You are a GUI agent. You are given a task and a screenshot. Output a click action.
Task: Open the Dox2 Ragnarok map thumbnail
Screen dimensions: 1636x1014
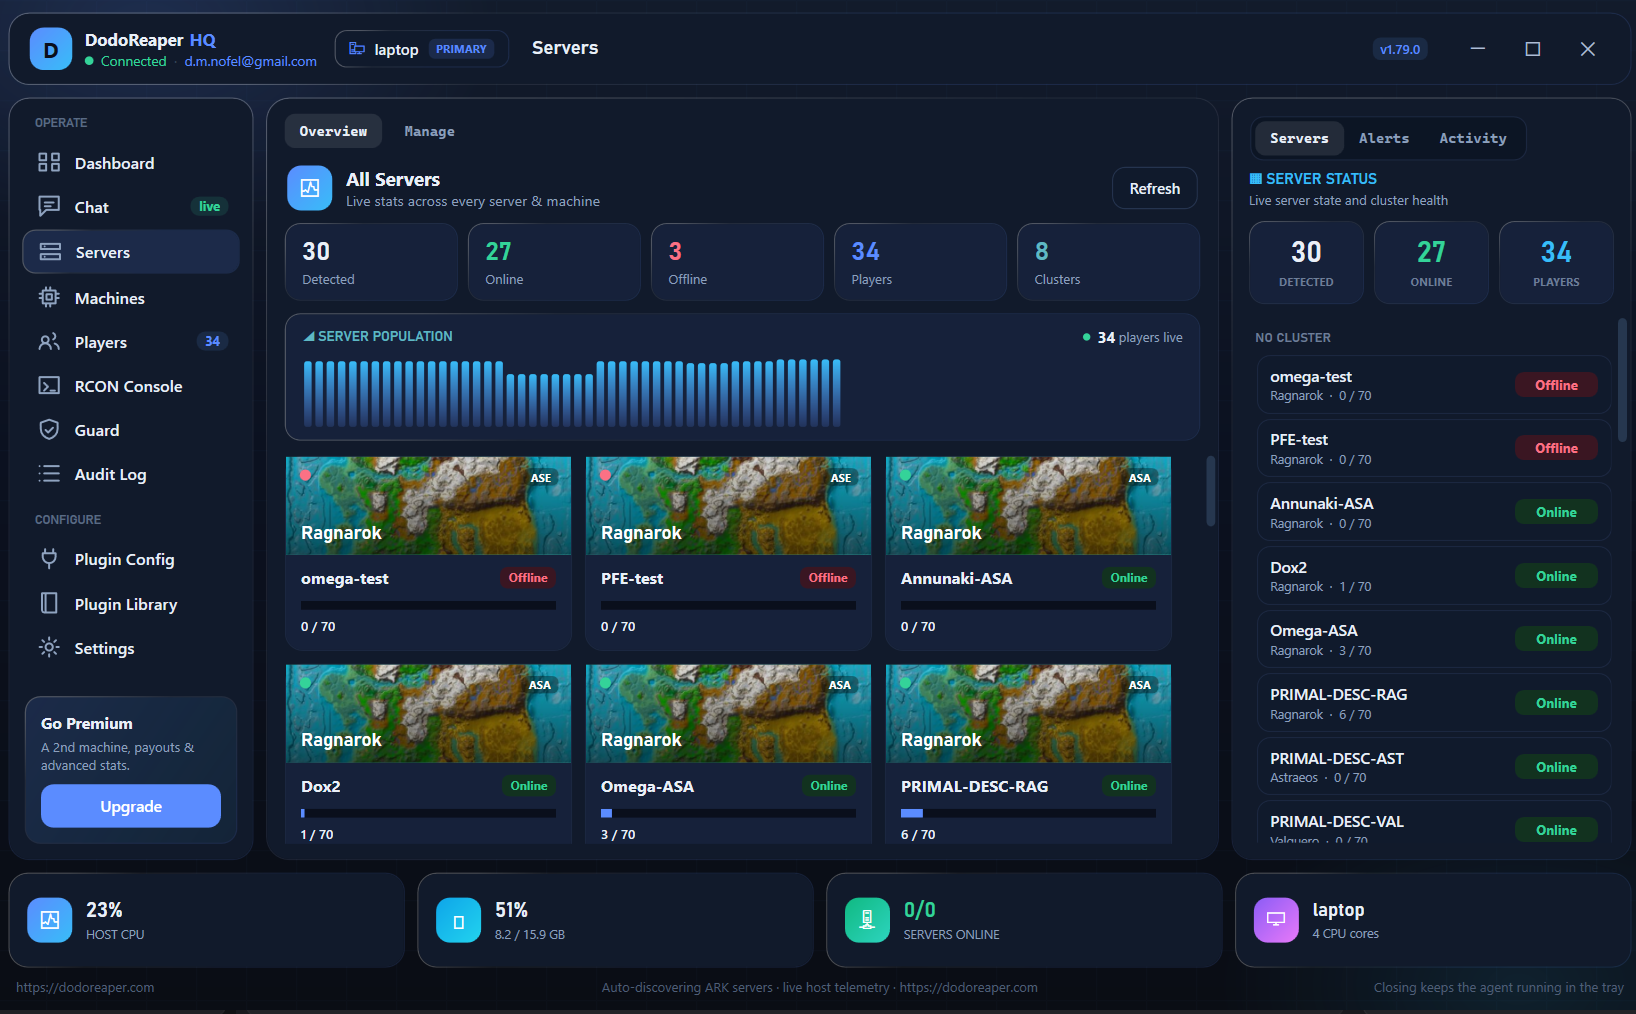[x=428, y=714]
